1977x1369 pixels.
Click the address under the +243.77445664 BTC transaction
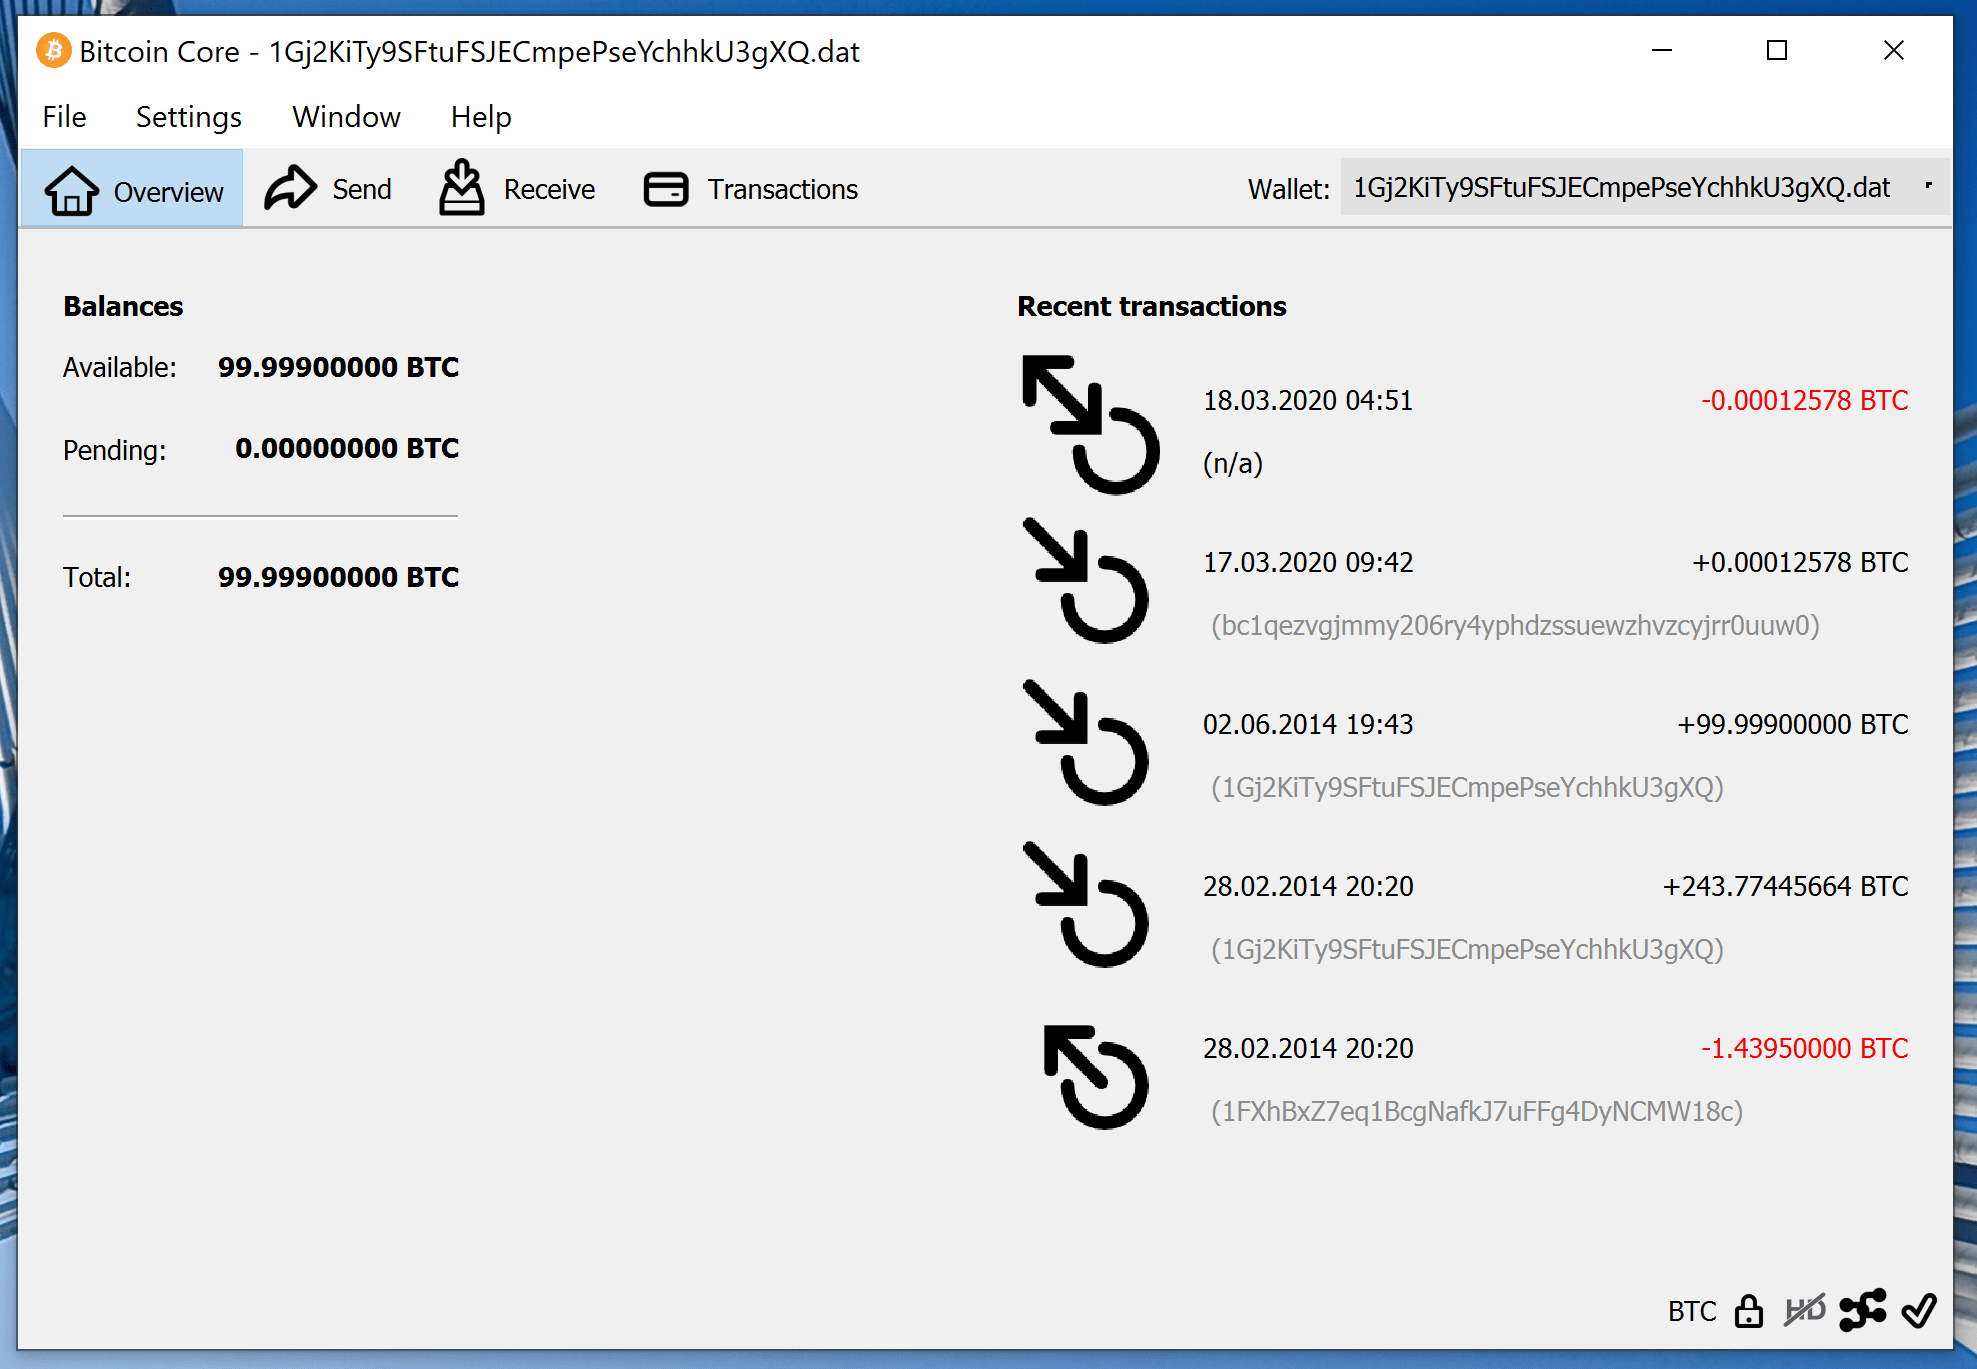click(1467, 949)
